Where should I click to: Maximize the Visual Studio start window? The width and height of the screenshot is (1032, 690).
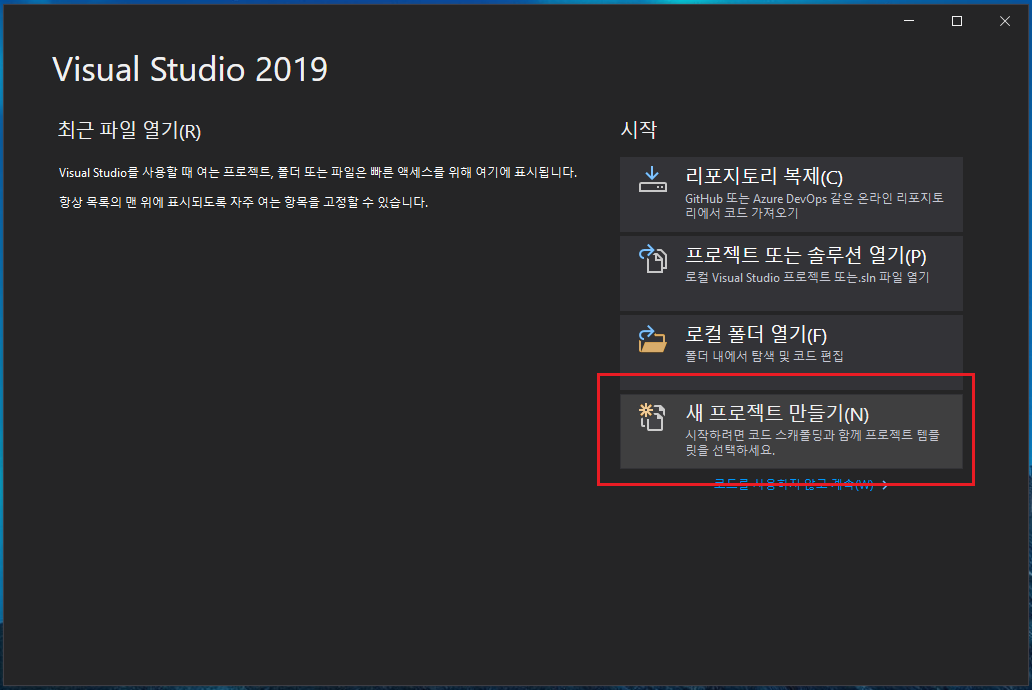[957, 21]
